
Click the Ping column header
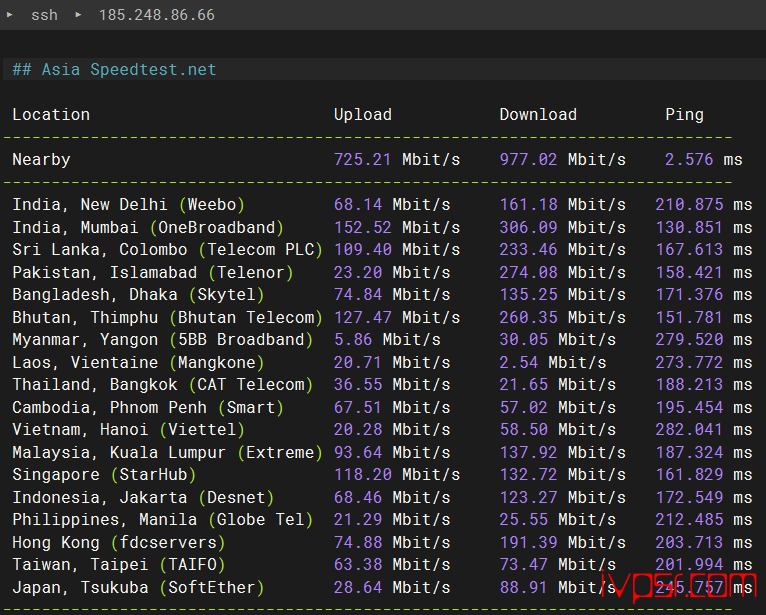tap(684, 114)
